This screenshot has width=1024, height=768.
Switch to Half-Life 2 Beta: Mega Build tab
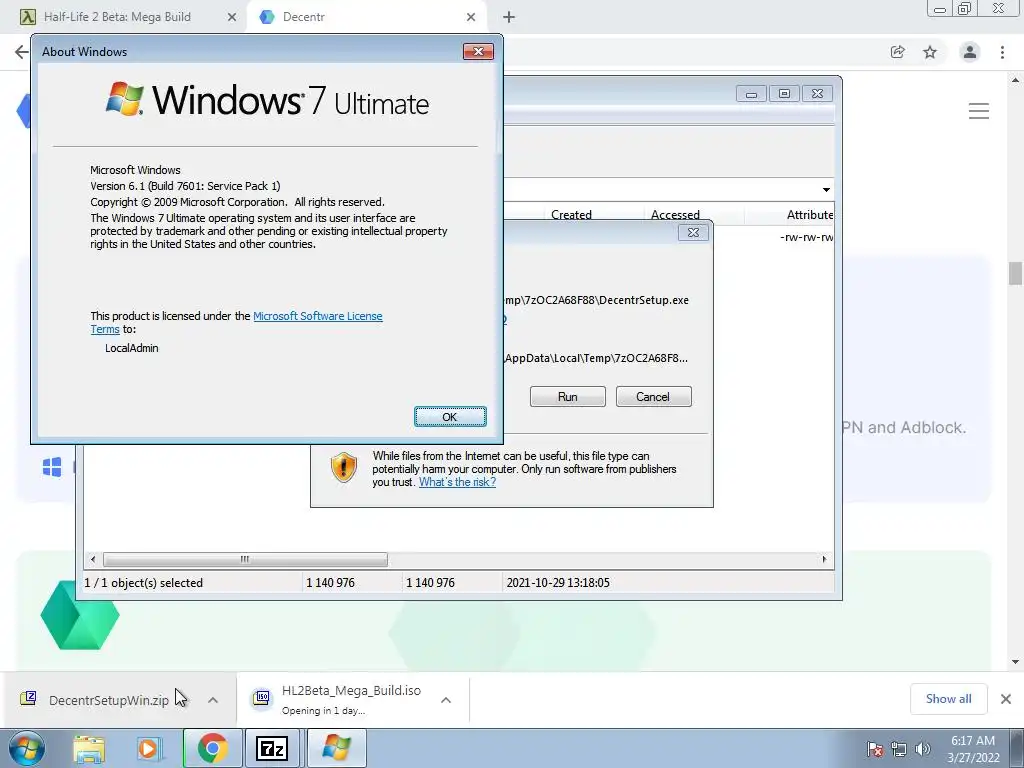point(118,17)
